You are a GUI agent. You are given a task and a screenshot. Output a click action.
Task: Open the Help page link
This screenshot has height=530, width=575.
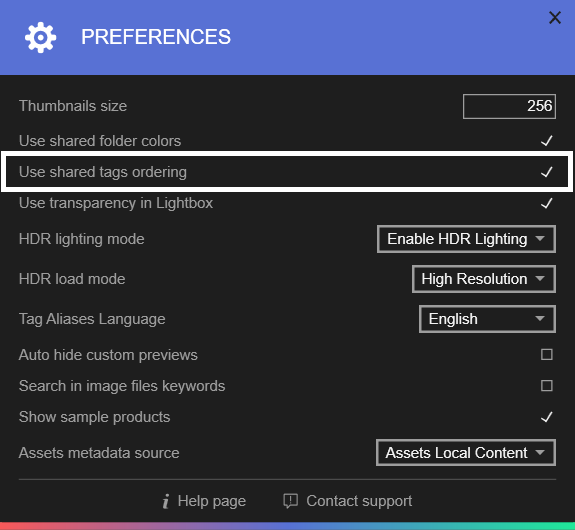pos(212,501)
